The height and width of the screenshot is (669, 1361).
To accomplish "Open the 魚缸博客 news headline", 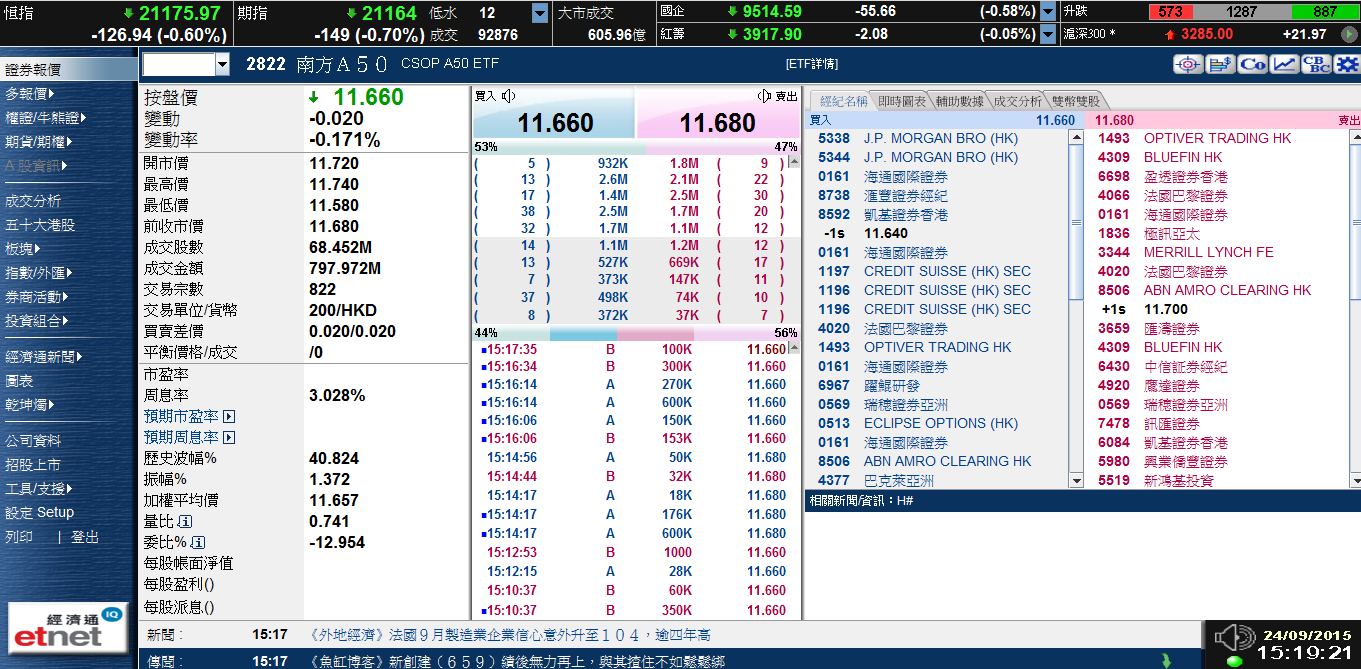I will [517, 661].
